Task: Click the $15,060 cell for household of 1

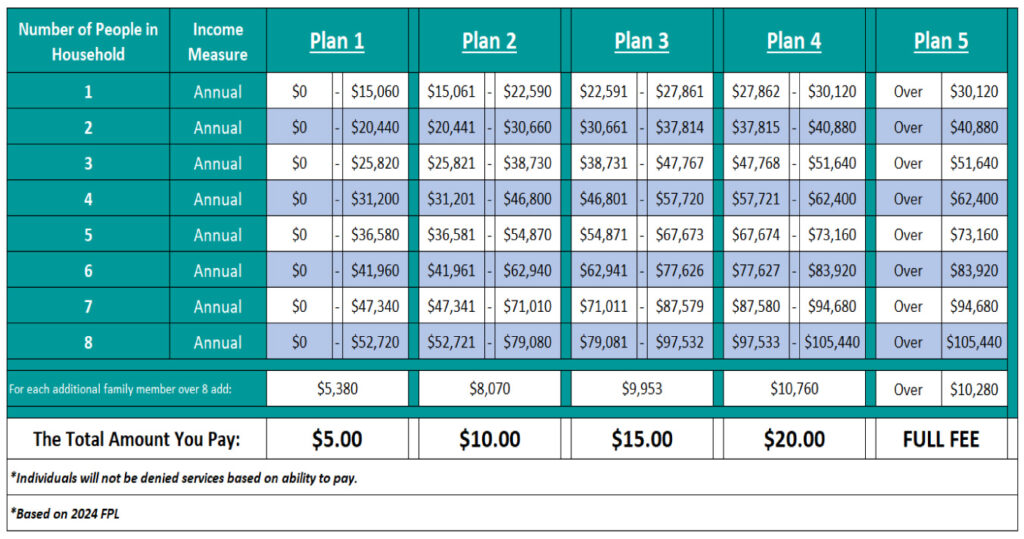Action: (375, 91)
